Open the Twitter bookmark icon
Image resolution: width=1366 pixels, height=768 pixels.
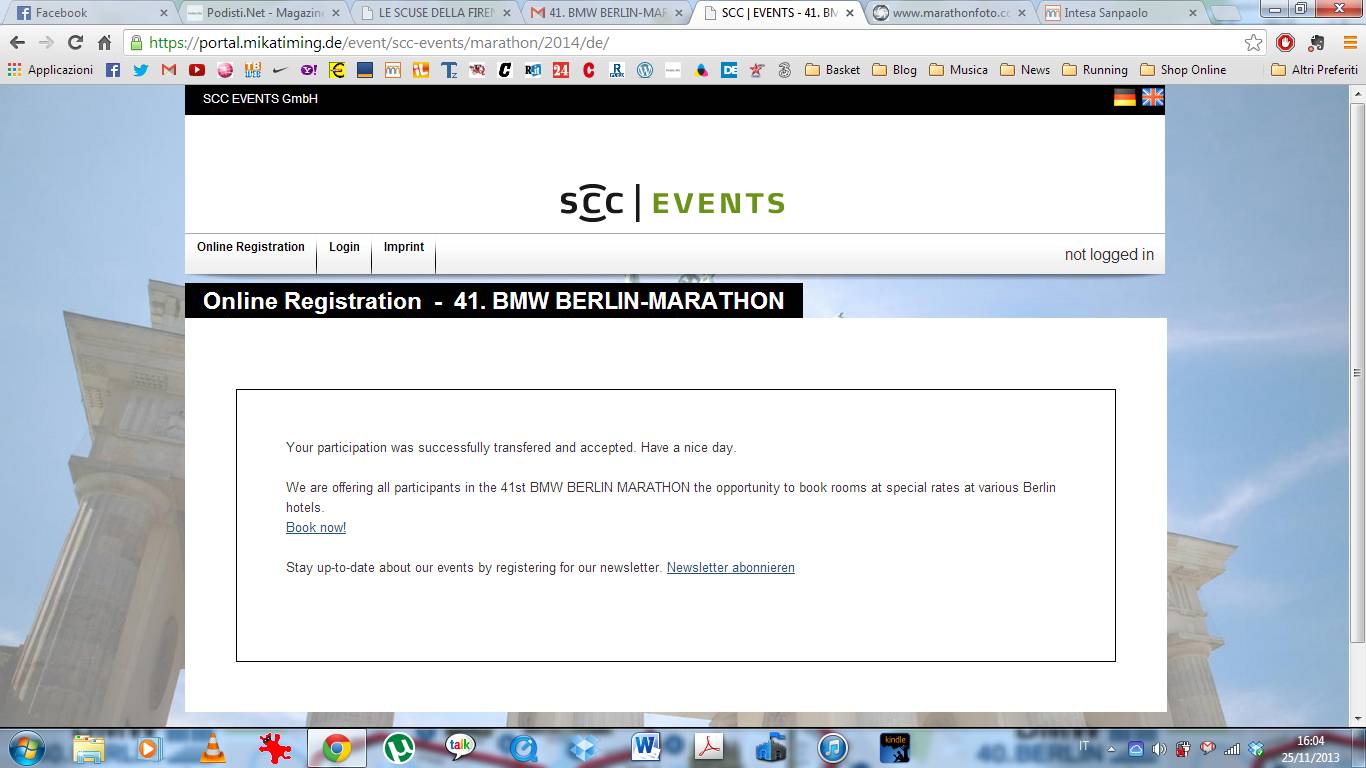pyautogui.click(x=140, y=70)
